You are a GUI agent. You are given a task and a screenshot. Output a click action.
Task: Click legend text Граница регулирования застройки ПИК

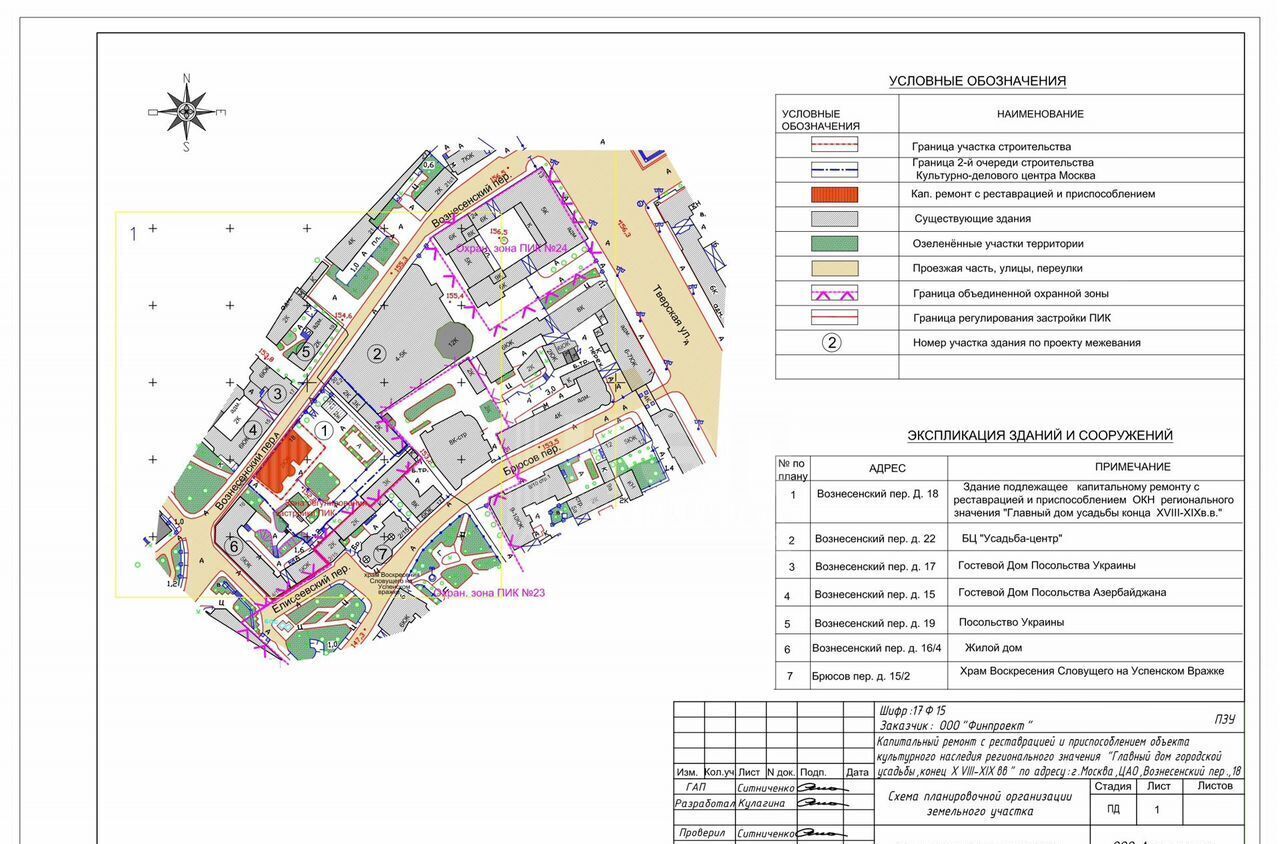coord(1012,318)
